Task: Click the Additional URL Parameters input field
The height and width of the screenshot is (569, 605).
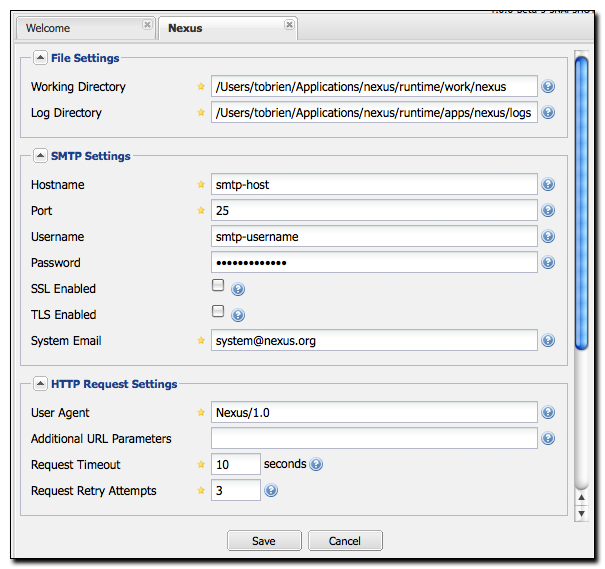Action: 374,439
